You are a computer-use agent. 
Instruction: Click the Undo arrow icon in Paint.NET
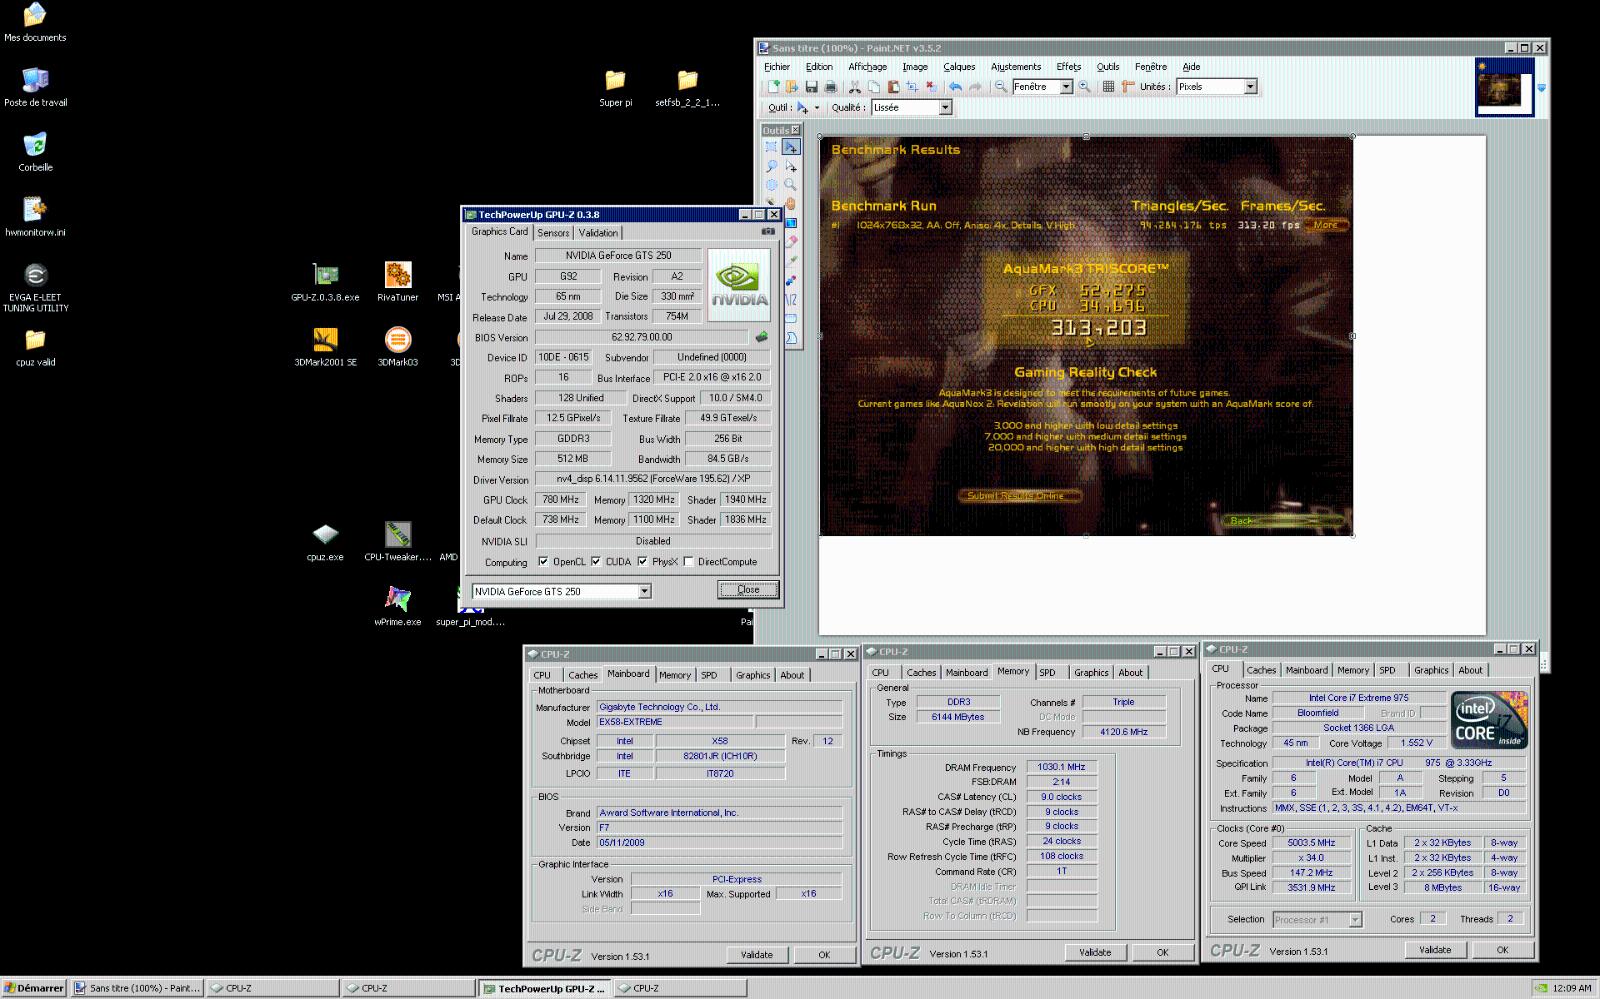(x=955, y=87)
